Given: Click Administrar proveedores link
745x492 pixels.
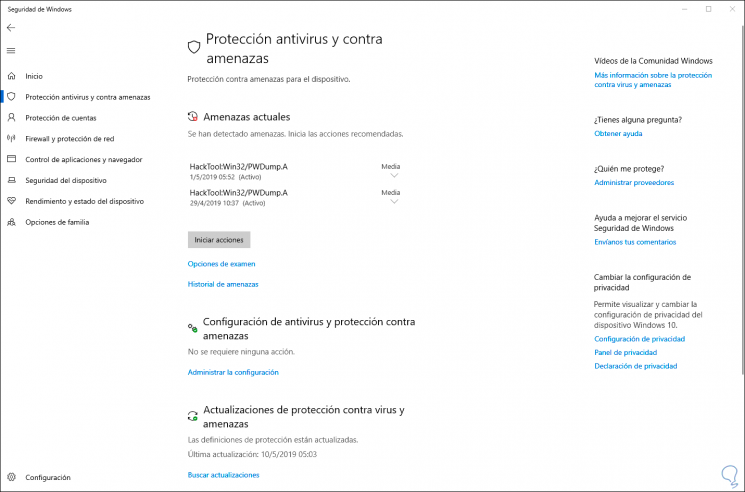Looking at the screenshot, I should 634,183.
